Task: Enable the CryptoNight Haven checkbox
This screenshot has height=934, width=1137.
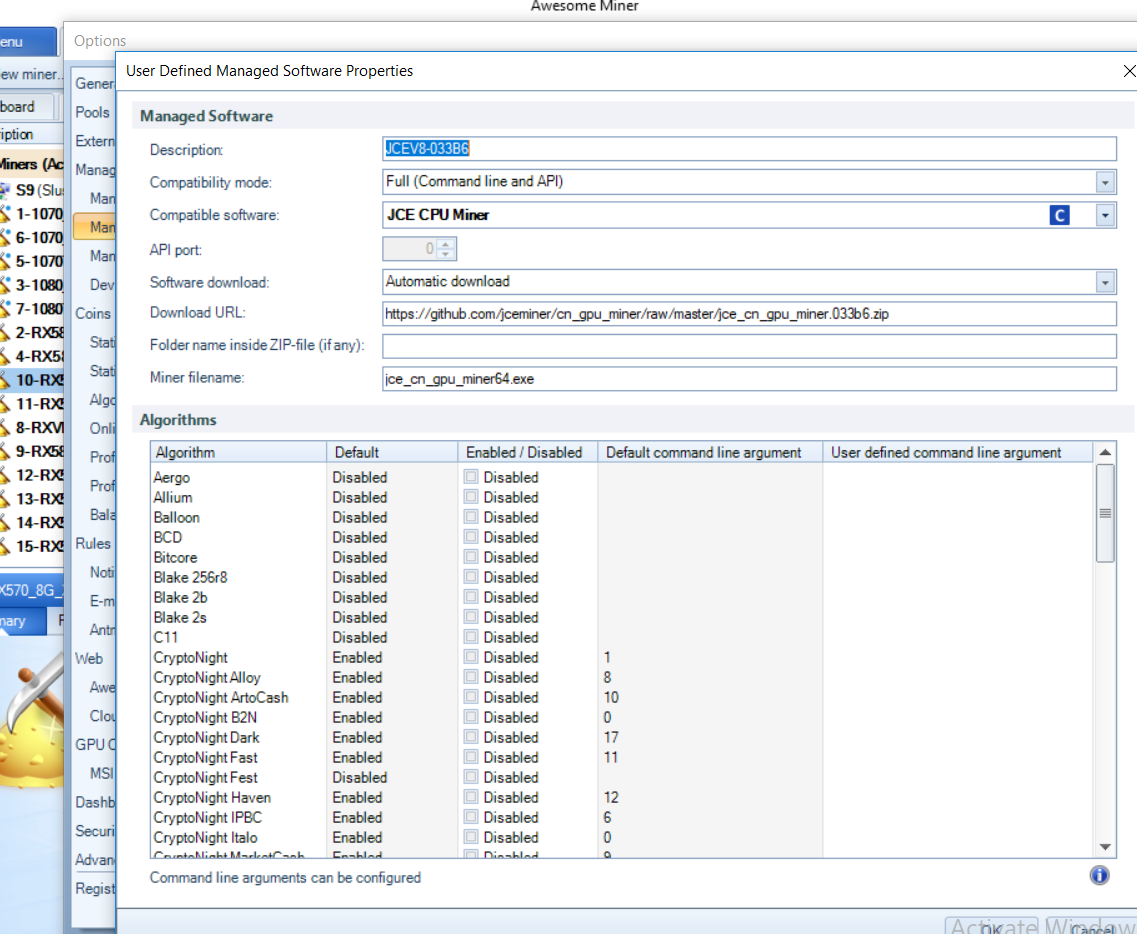Action: click(x=471, y=796)
